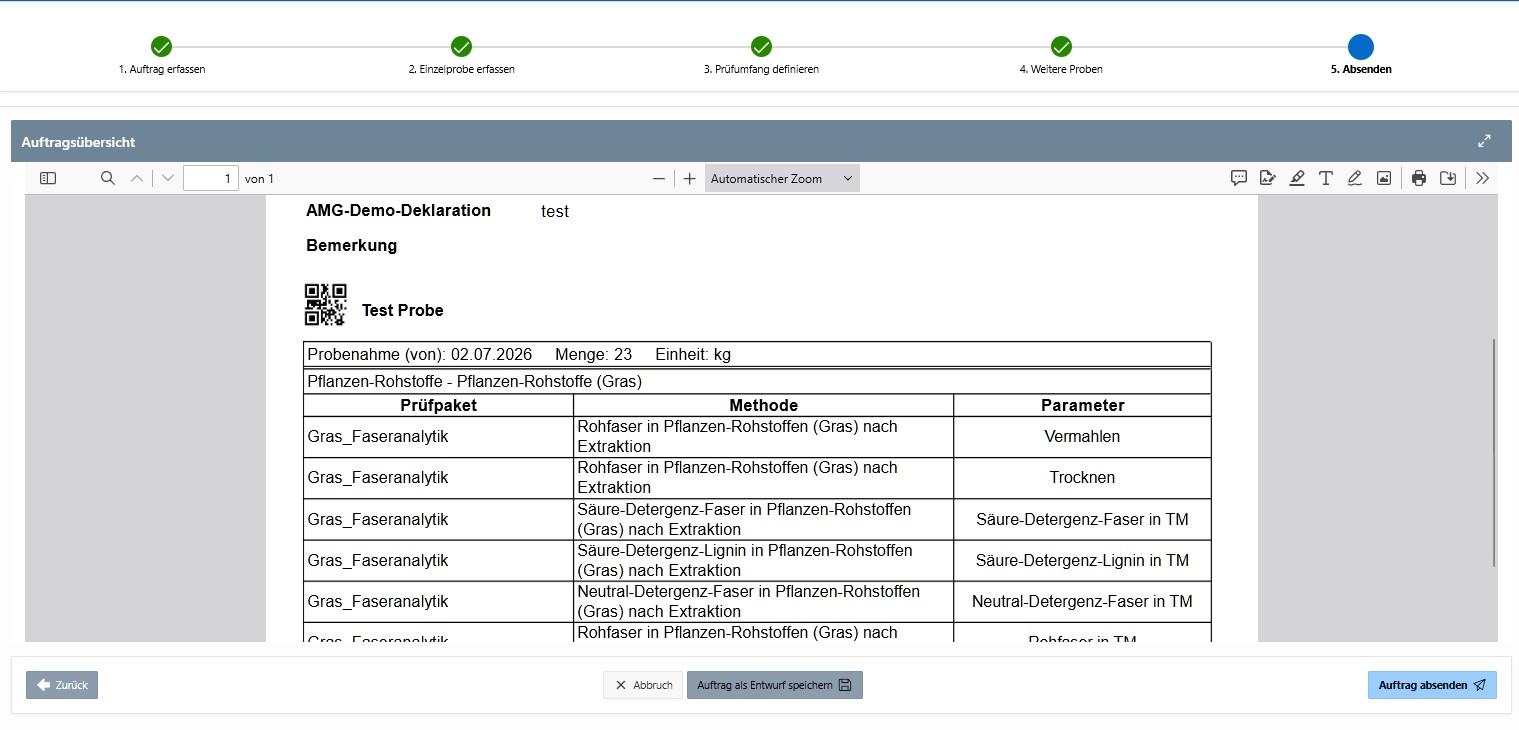The width and height of the screenshot is (1519, 730).
Task: Choose the freehand draw pen tool
Action: pyautogui.click(x=1355, y=178)
